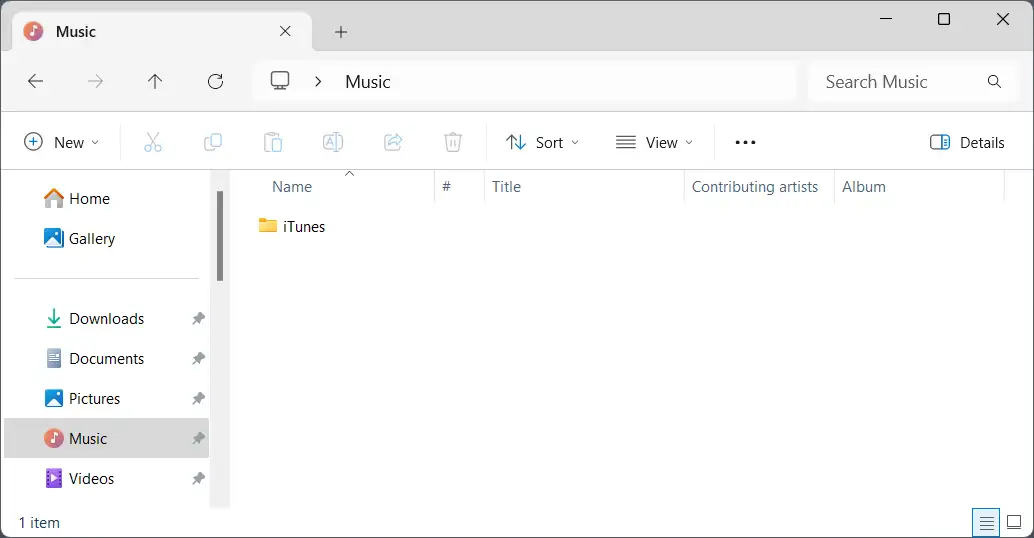Click the Delete trash can icon
Screen dimensions: 1034x538
(x=453, y=142)
